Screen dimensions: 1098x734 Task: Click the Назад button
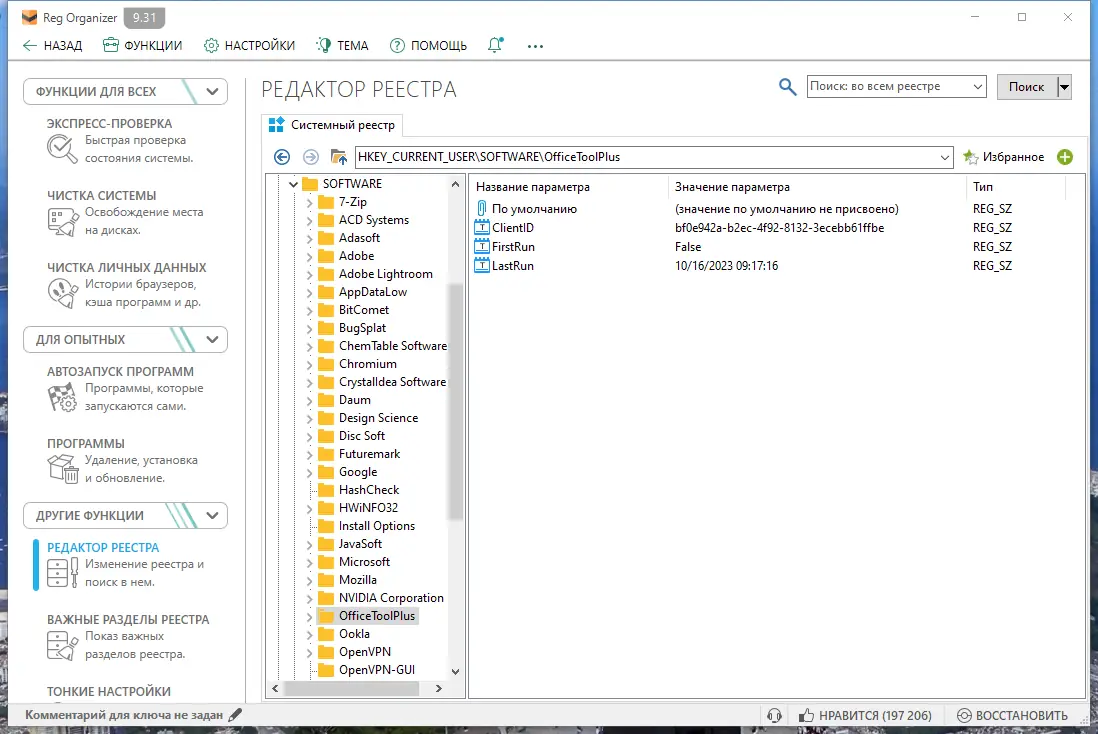tap(53, 46)
